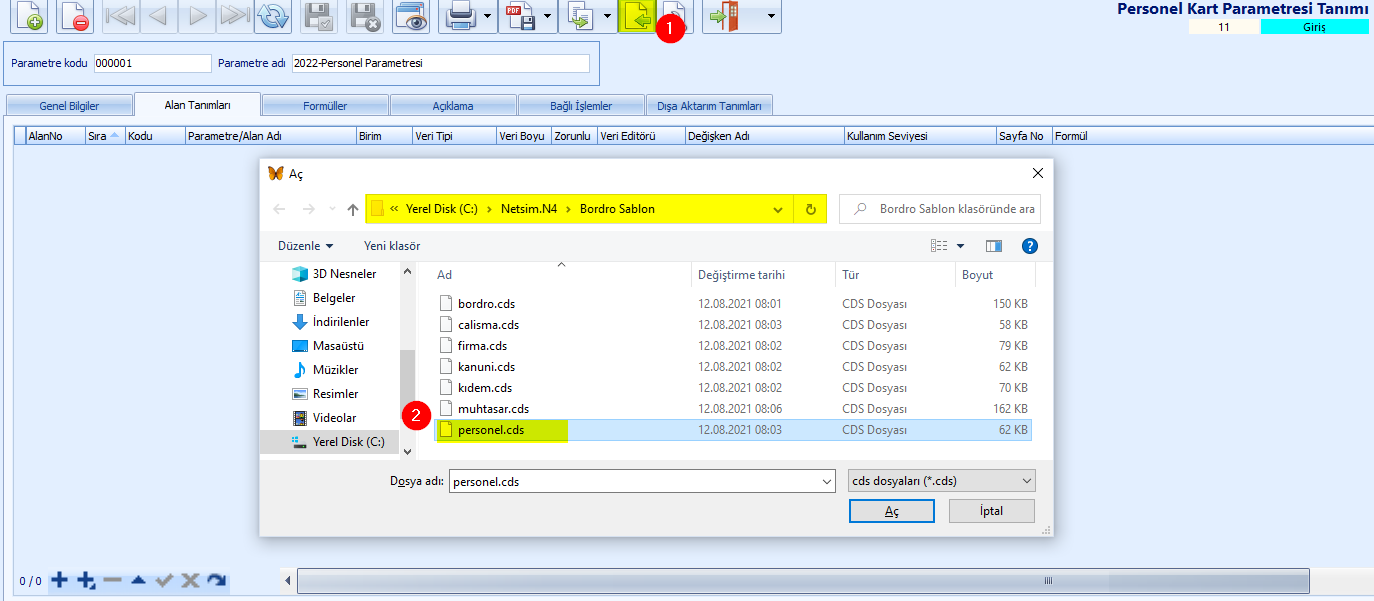The height and width of the screenshot is (601, 1374).
Task: Open the Düzenle dropdown menu
Action: click(x=305, y=246)
